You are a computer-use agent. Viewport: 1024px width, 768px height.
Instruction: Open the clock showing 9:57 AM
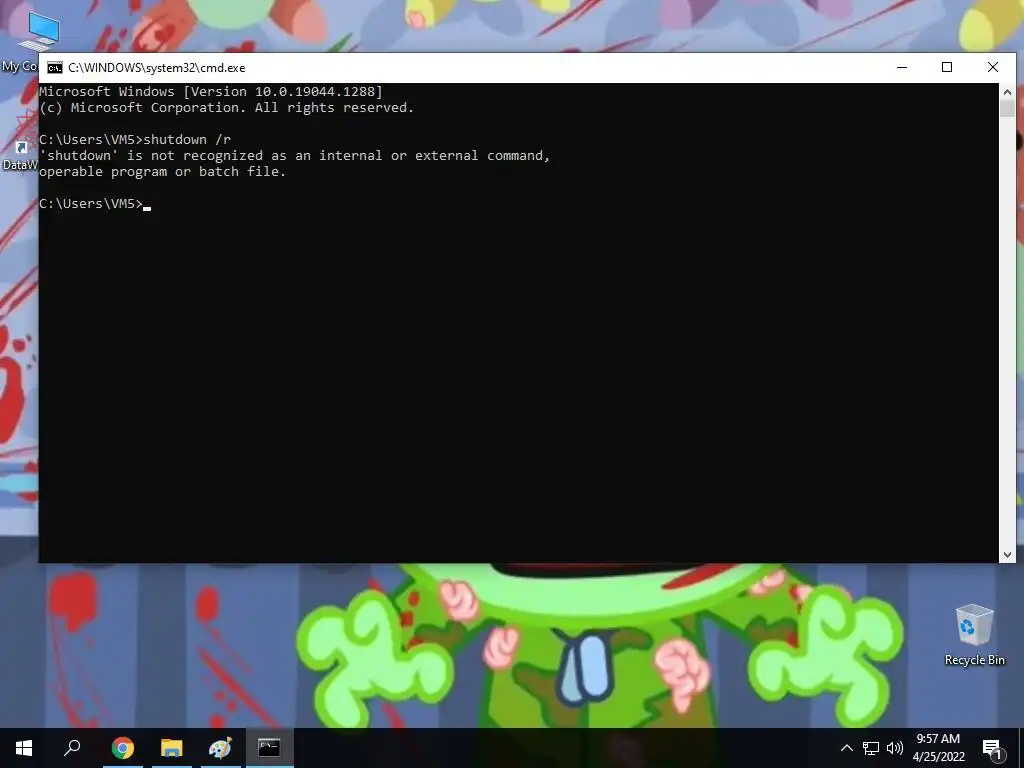tap(938, 748)
